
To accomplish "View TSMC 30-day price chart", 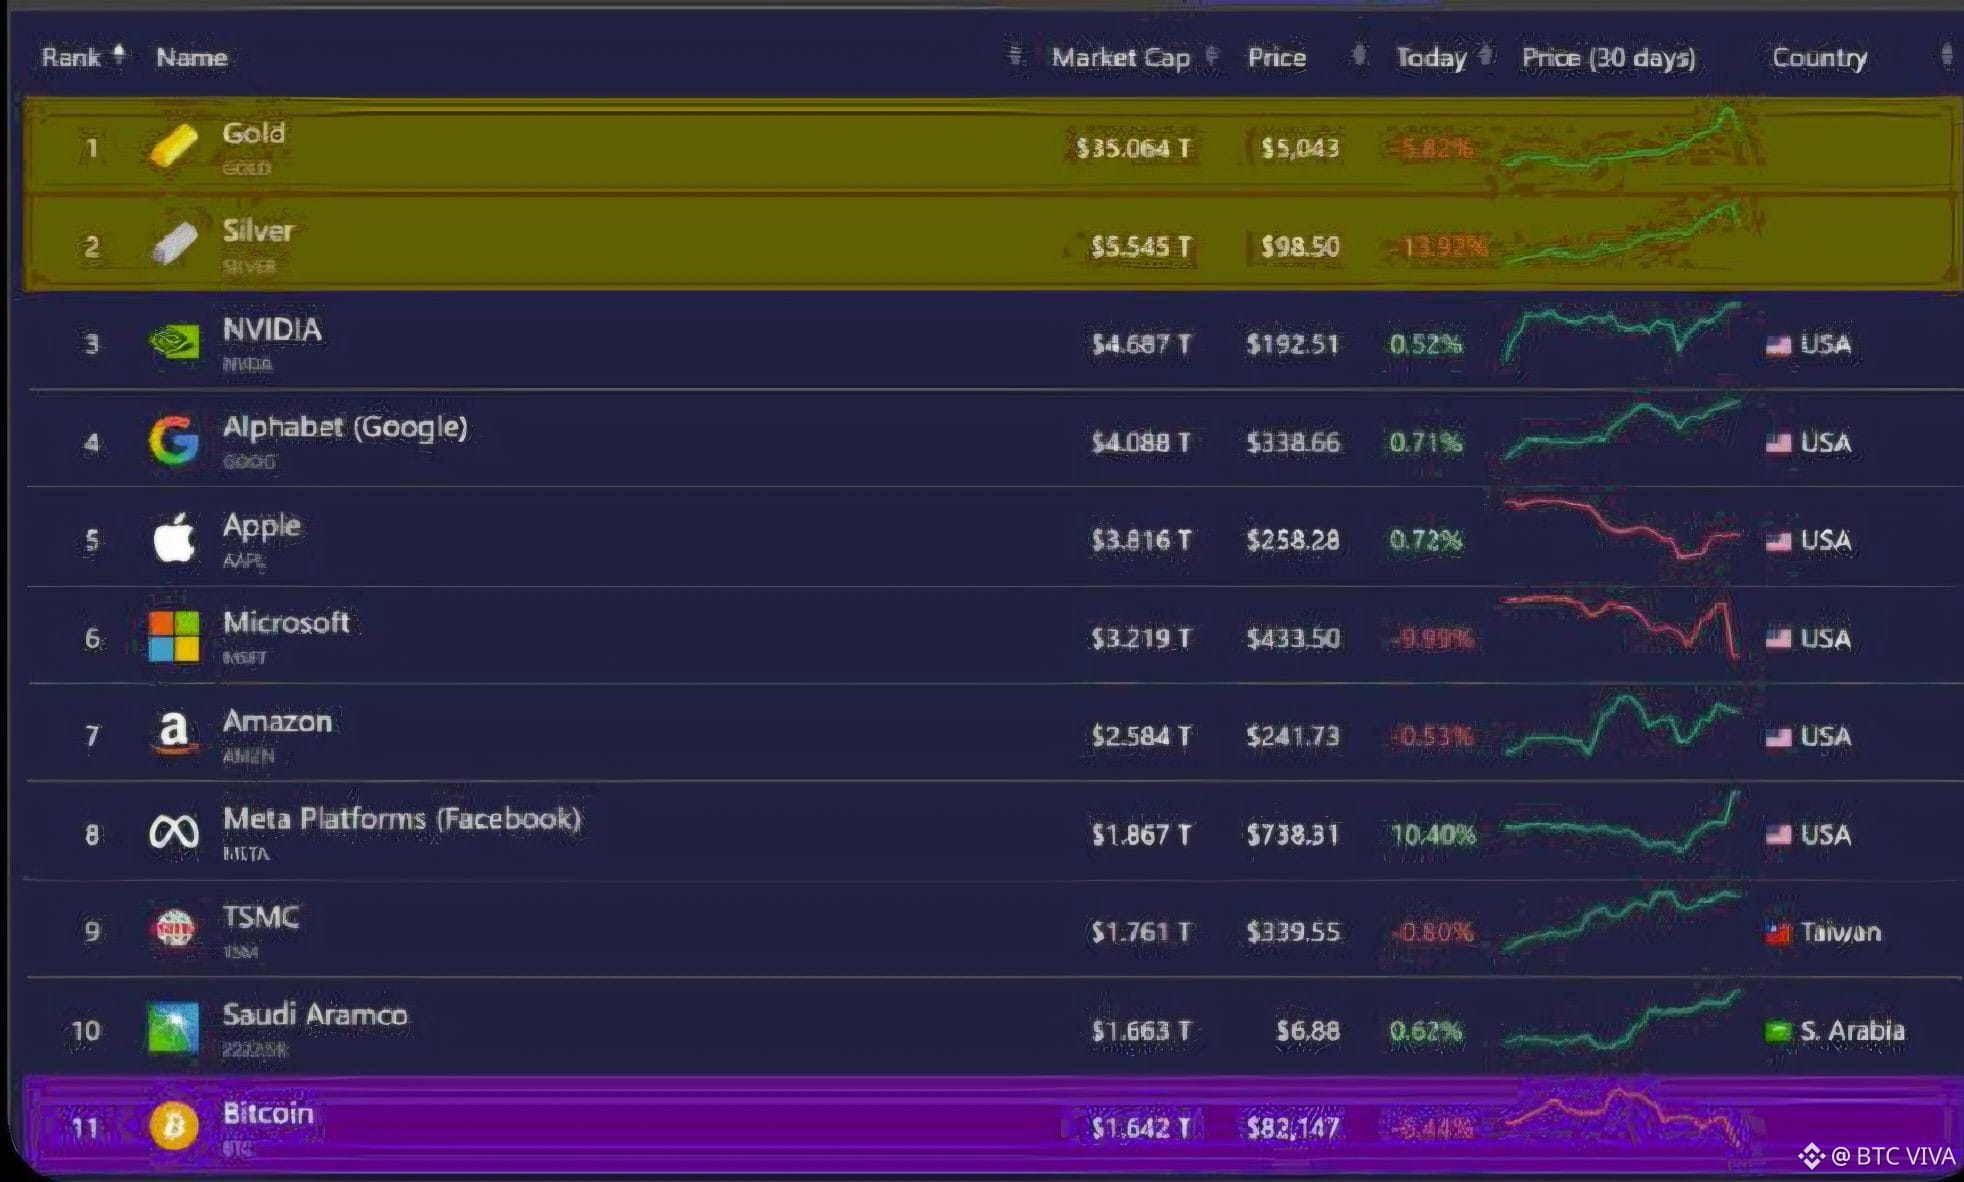I will (x=1622, y=920).
